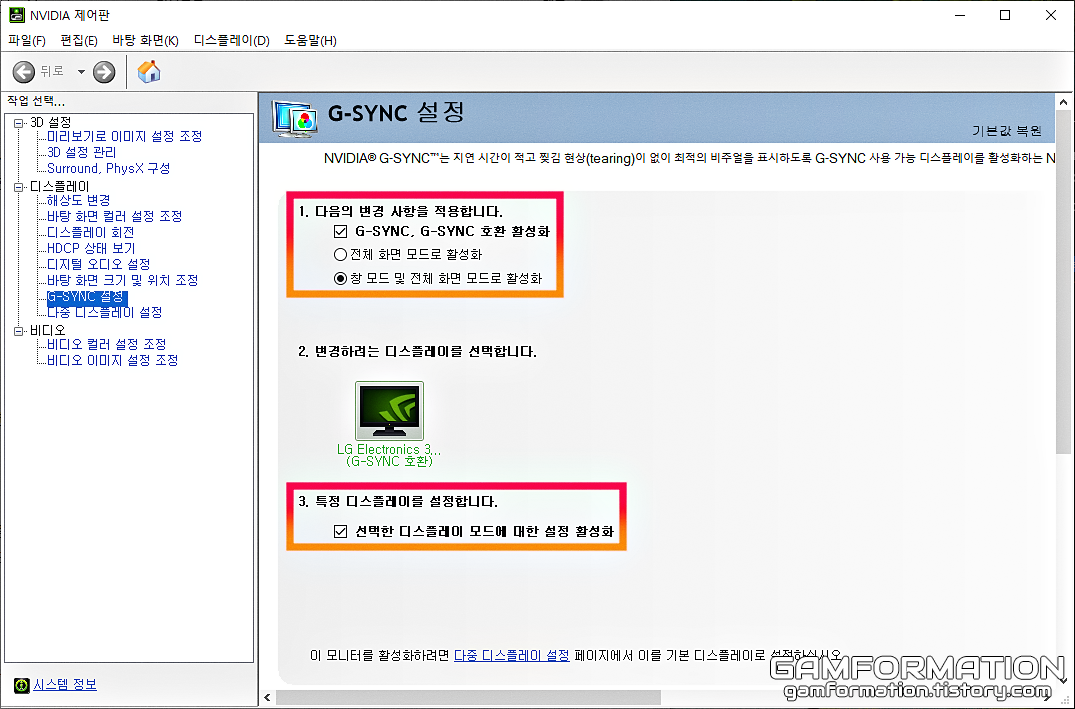
Task: Click the horizontal scrollbar thumb
Action: click(x=468, y=698)
